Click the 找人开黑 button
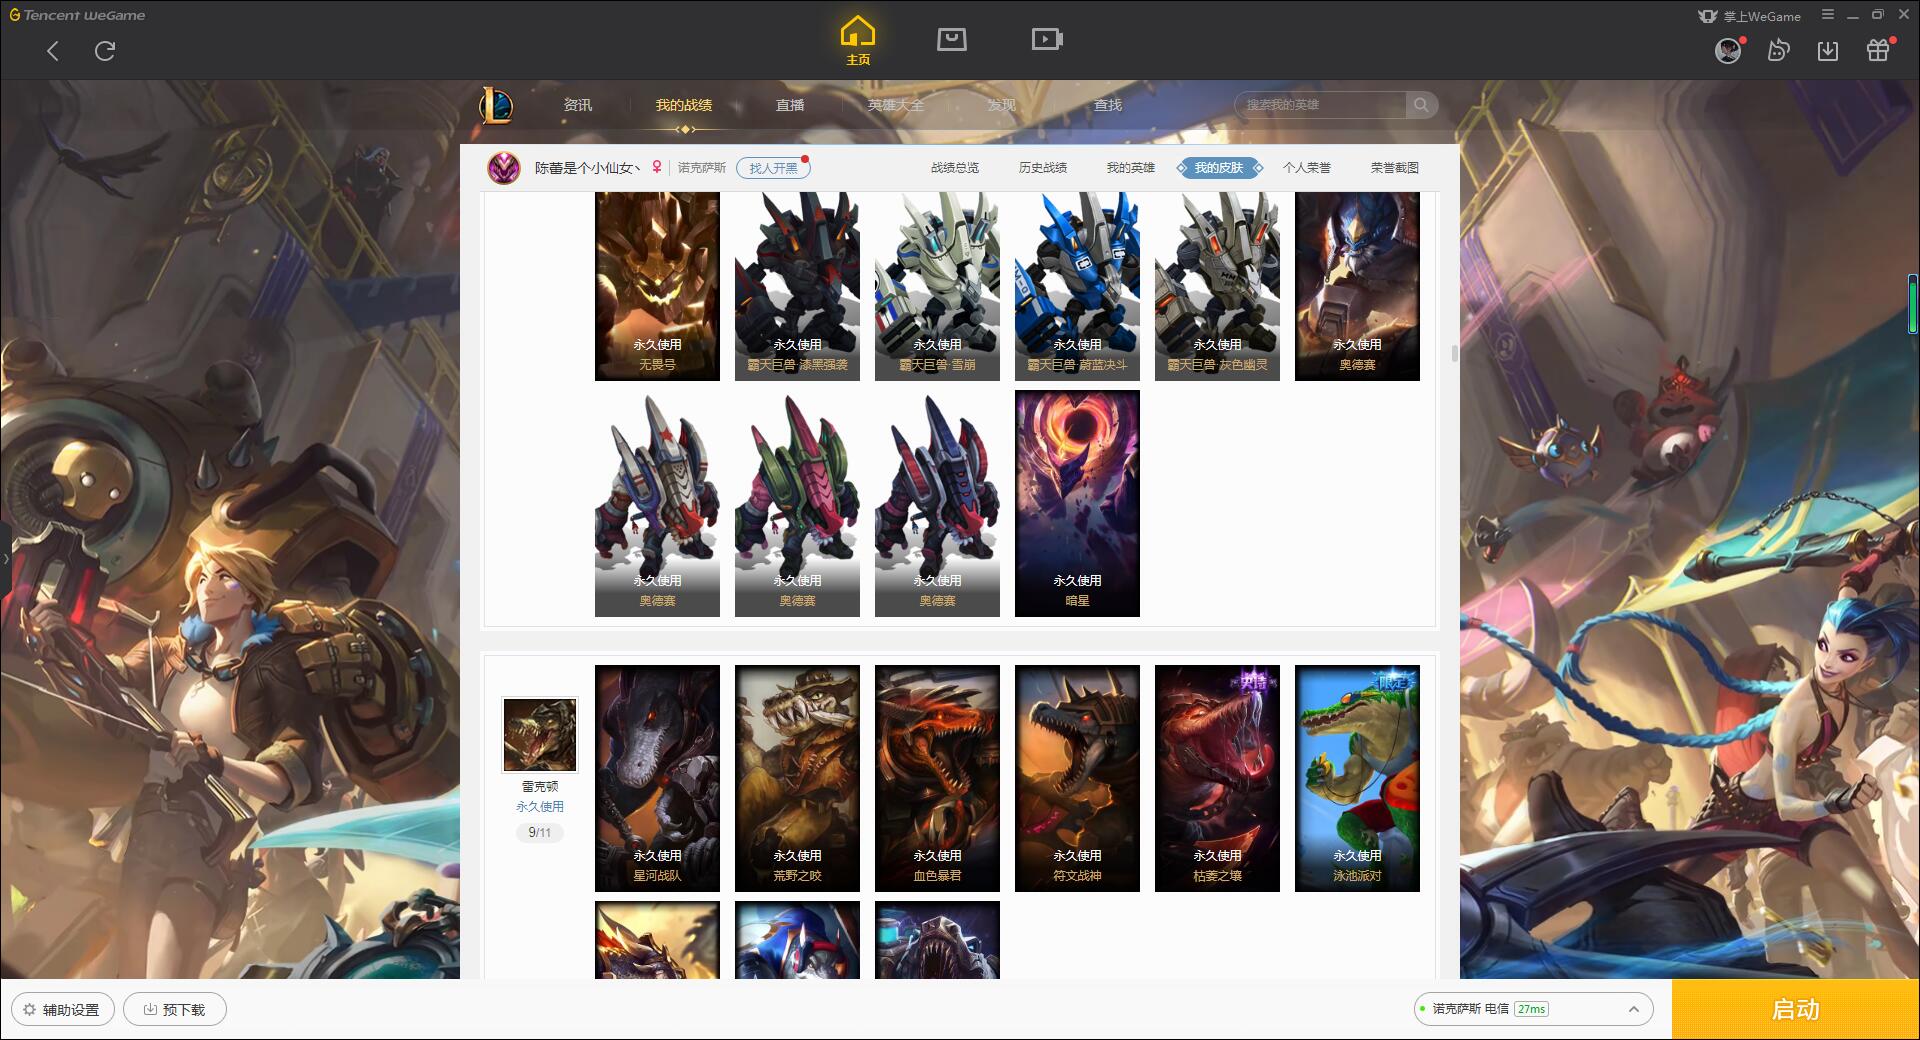 point(773,168)
